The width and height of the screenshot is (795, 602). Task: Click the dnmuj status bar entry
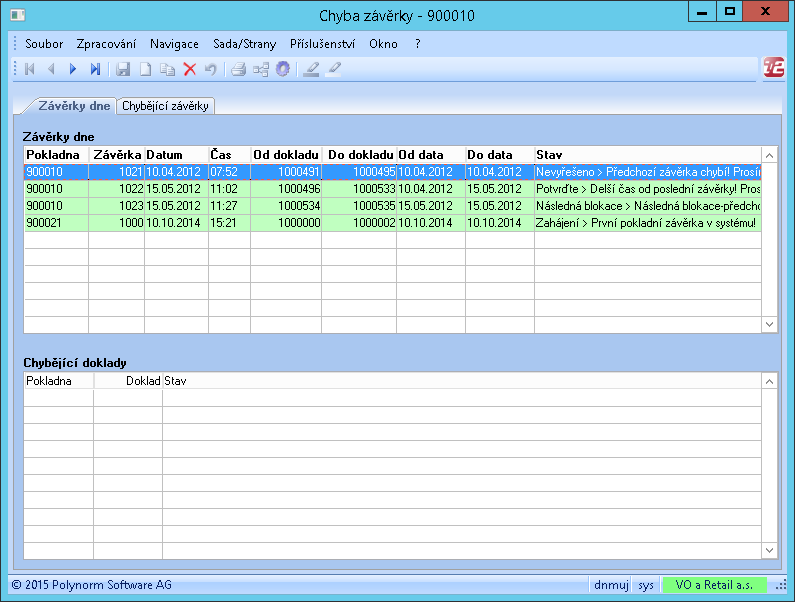(611, 585)
